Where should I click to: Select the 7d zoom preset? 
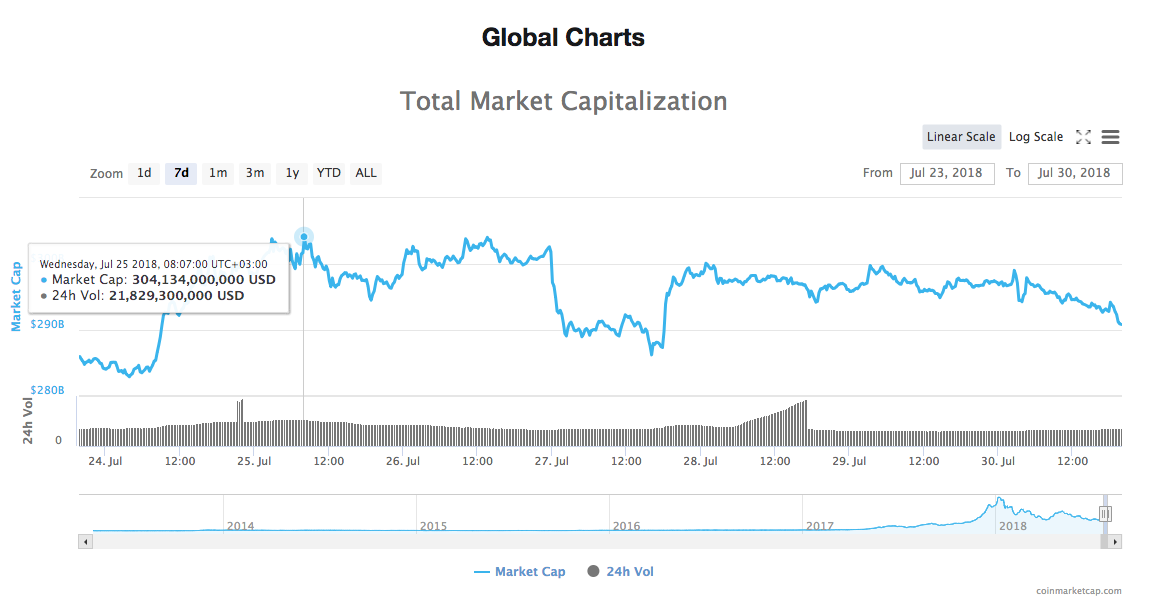[181, 173]
